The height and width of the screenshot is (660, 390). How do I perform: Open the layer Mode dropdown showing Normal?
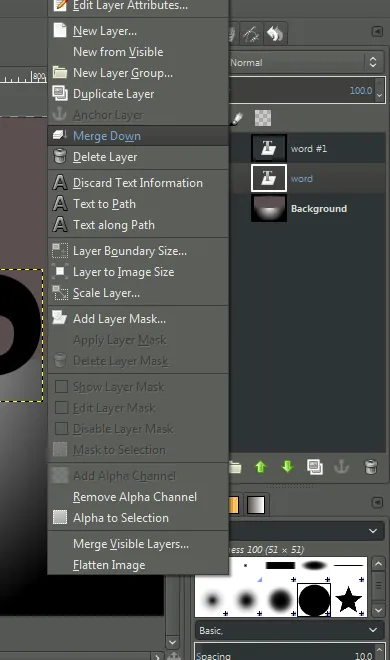[x=306, y=63]
